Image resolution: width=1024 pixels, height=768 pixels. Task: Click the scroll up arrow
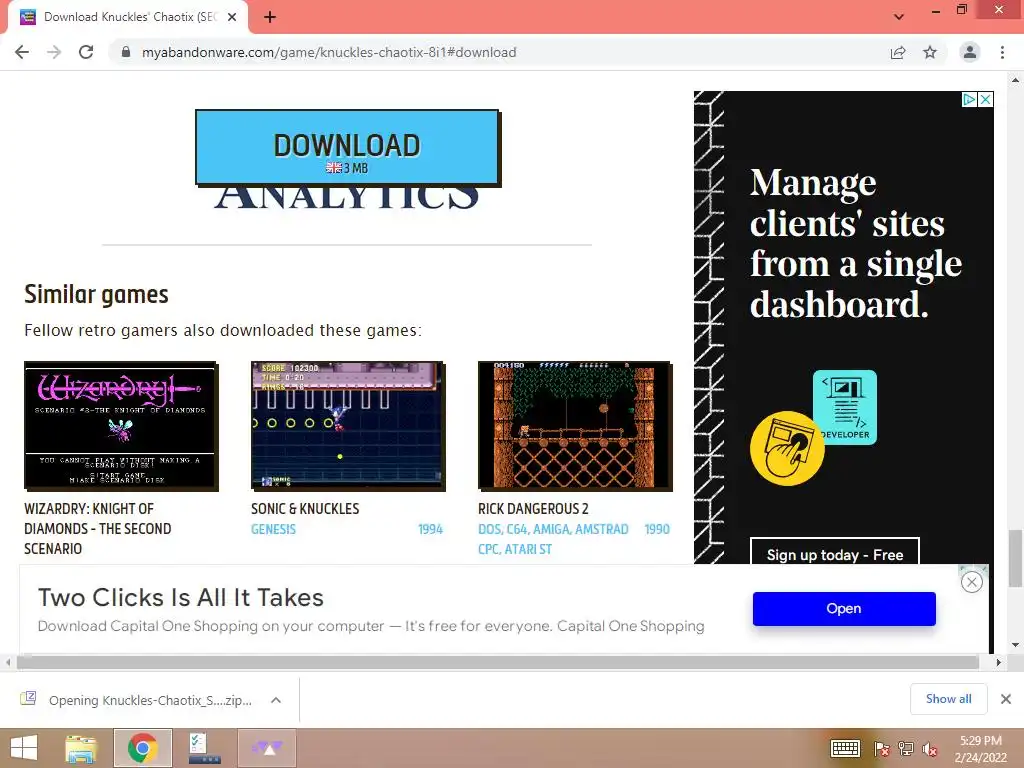pyautogui.click(x=1015, y=80)
